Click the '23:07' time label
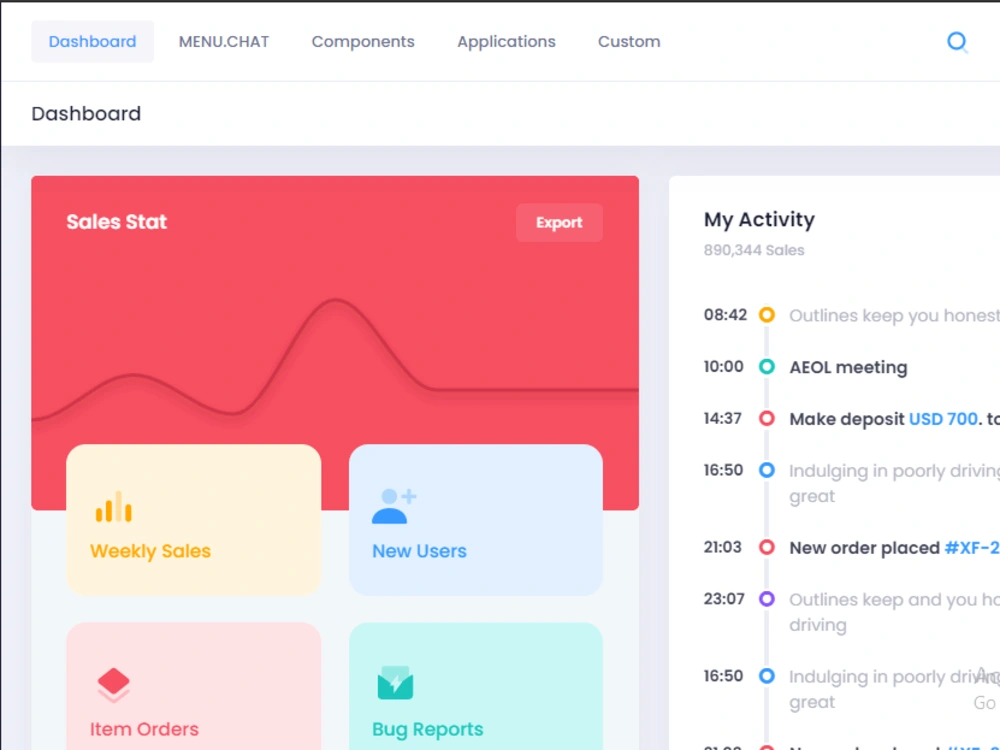This screenshot has width=1000, height=750. (724, 599)
